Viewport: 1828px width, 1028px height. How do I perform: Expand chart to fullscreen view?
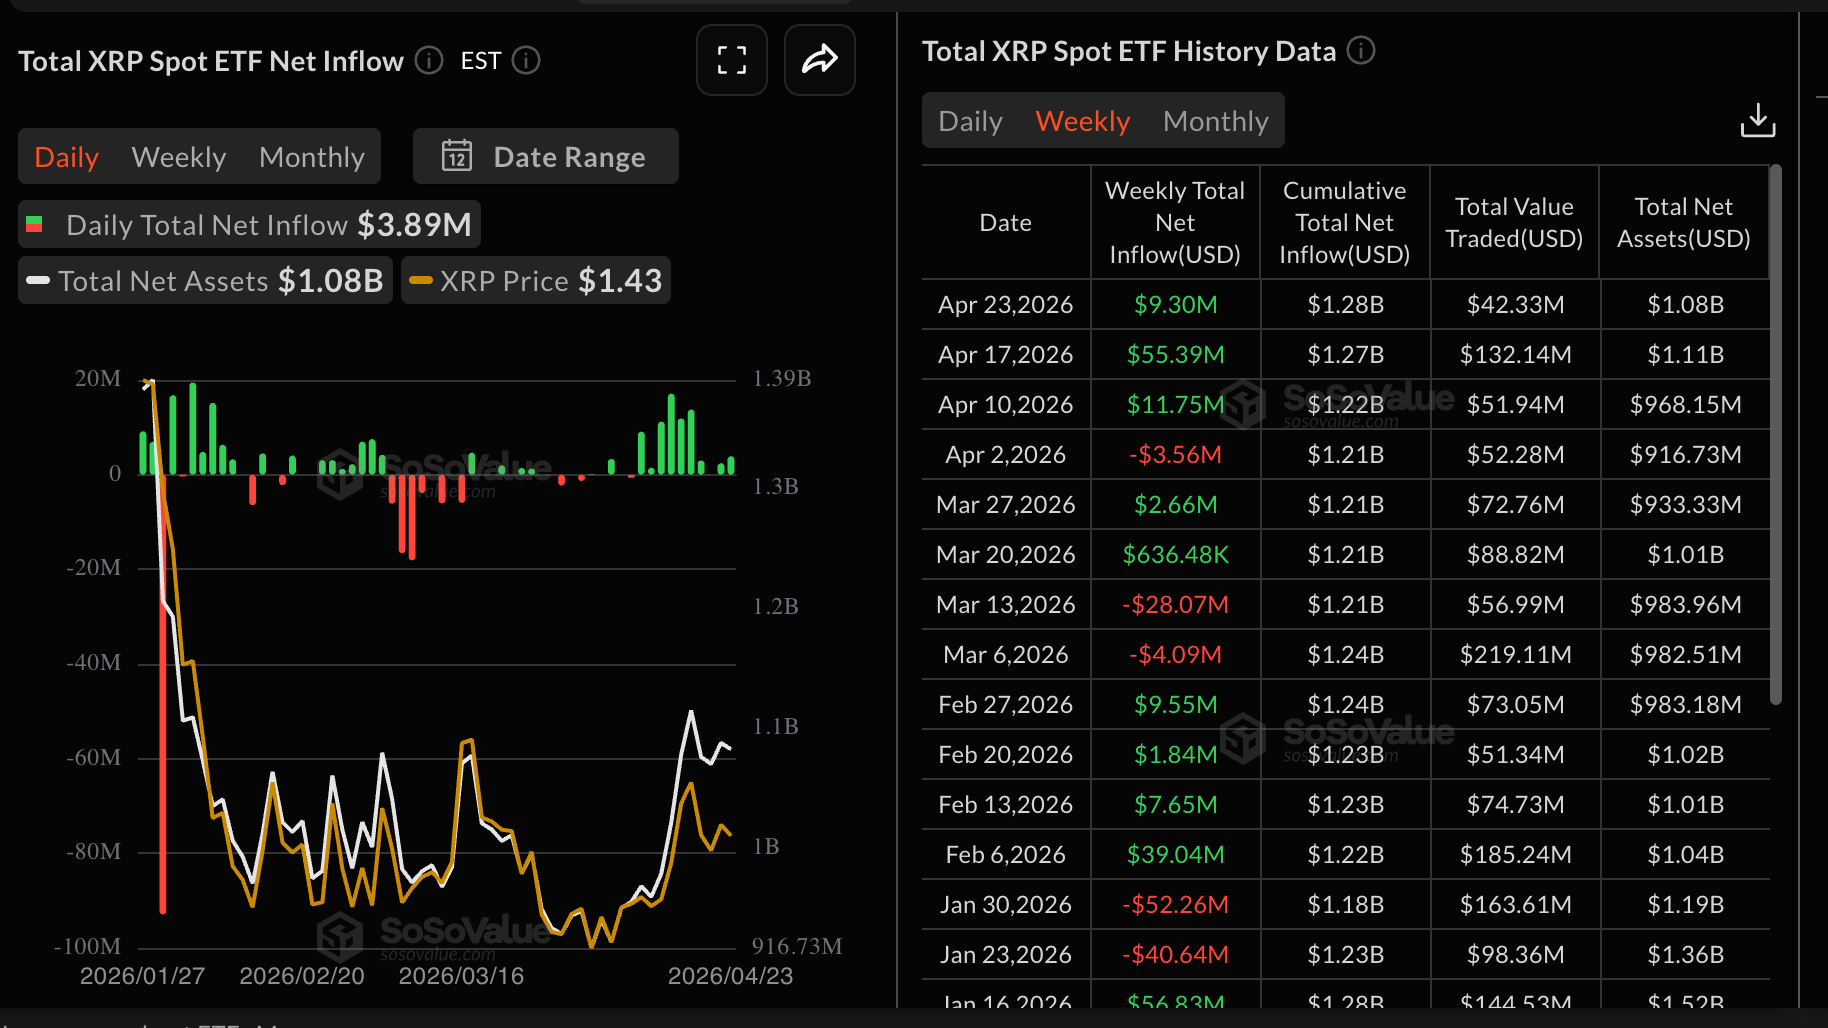coord(731,60)
